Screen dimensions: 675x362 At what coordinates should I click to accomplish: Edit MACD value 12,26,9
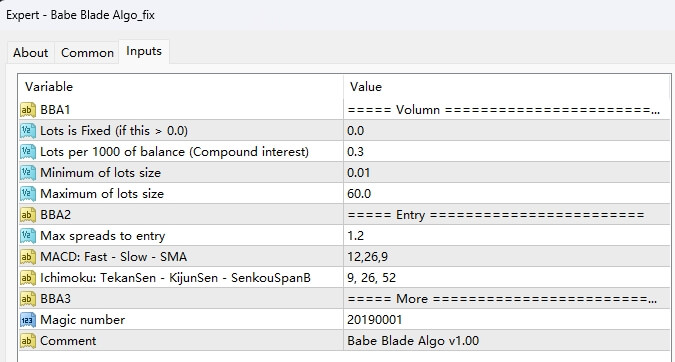pos(507,257)
